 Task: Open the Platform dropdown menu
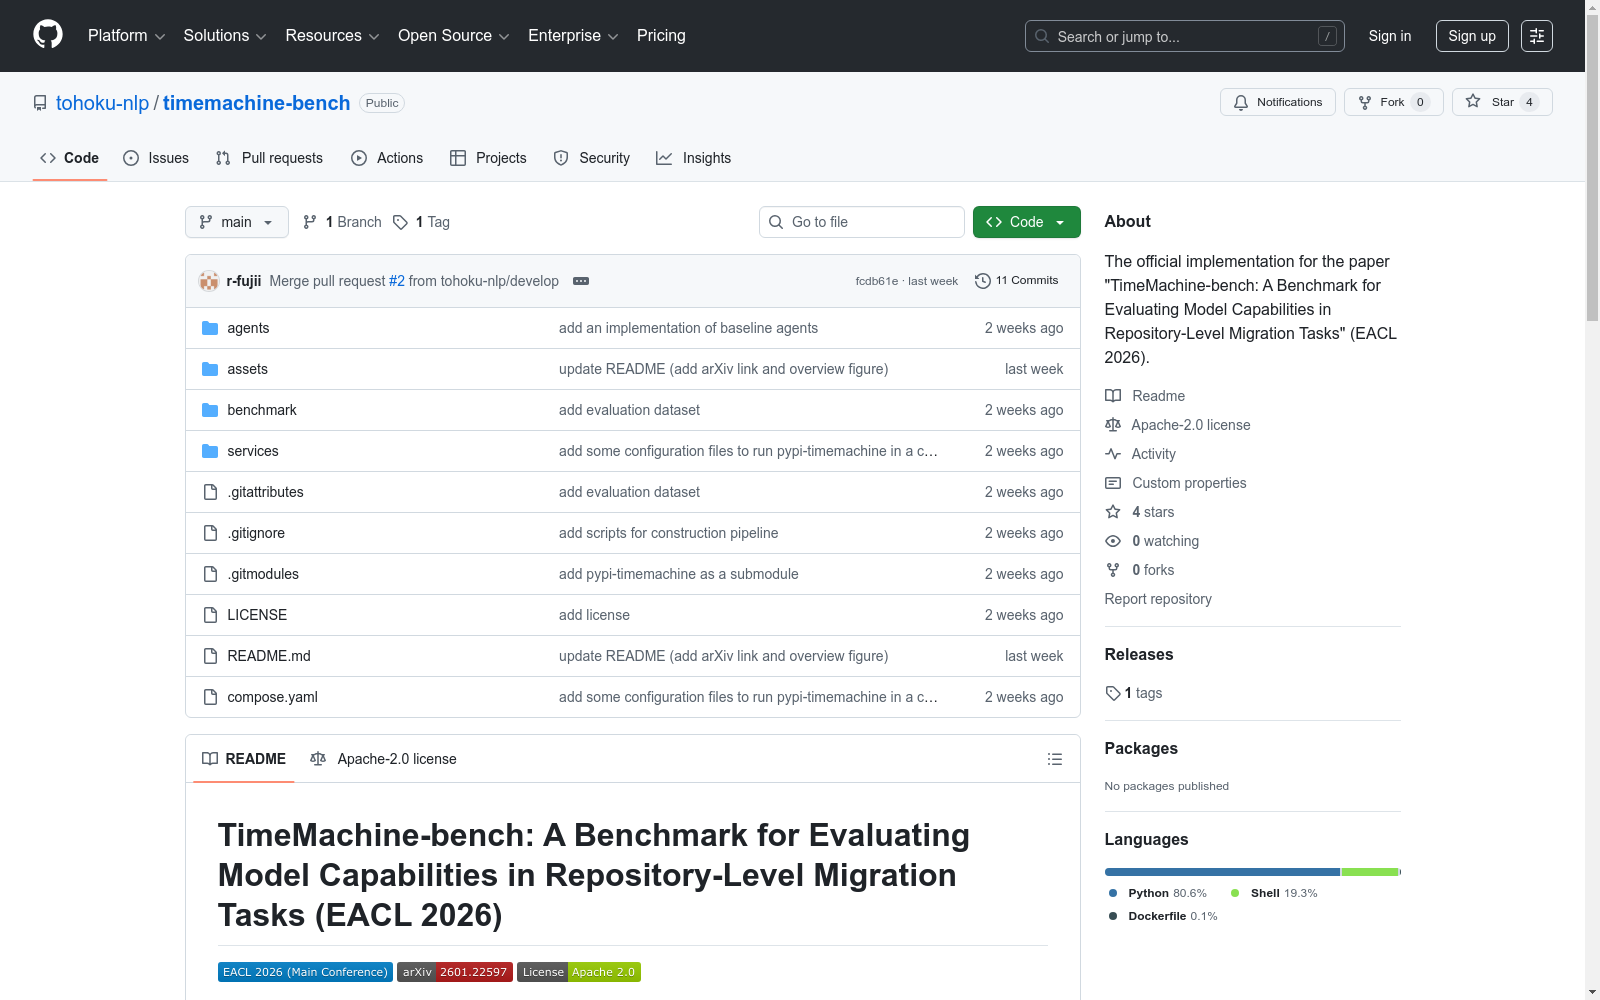point(126,36)
